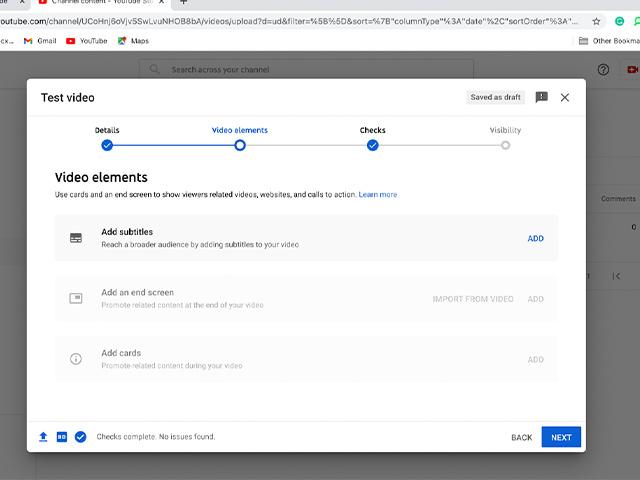This screenshot has width=640, height=480.
Task: Click the Visibility step circle
Action: point(505,145)
